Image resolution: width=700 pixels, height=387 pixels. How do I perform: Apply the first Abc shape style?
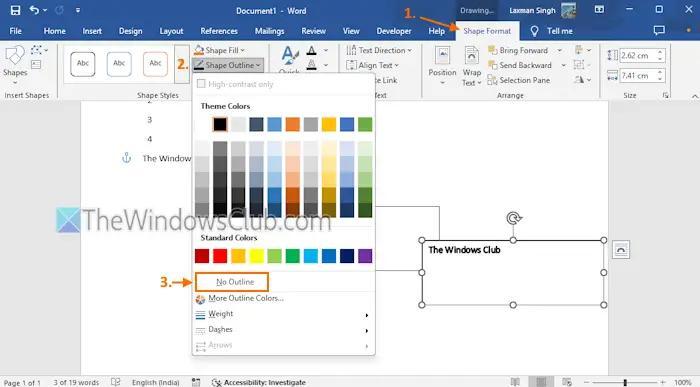click(x=83, y=64)
